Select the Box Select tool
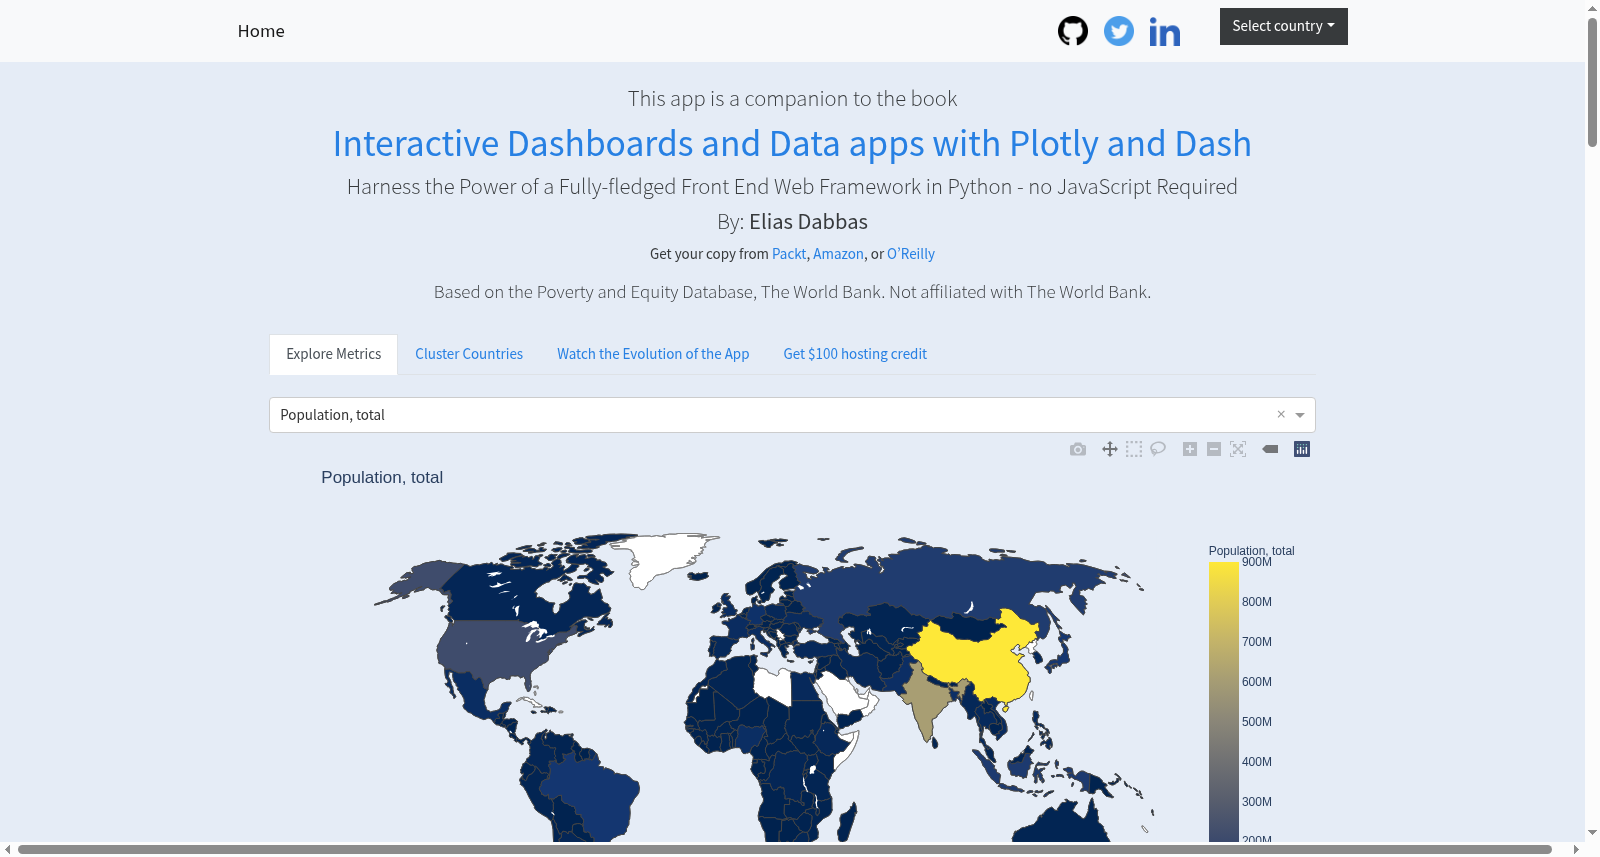 pos(1134,449)
